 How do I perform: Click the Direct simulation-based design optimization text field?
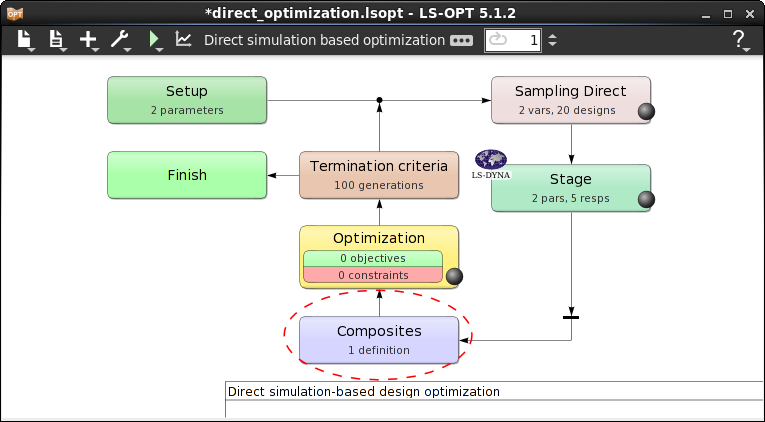tap(494, 392)
